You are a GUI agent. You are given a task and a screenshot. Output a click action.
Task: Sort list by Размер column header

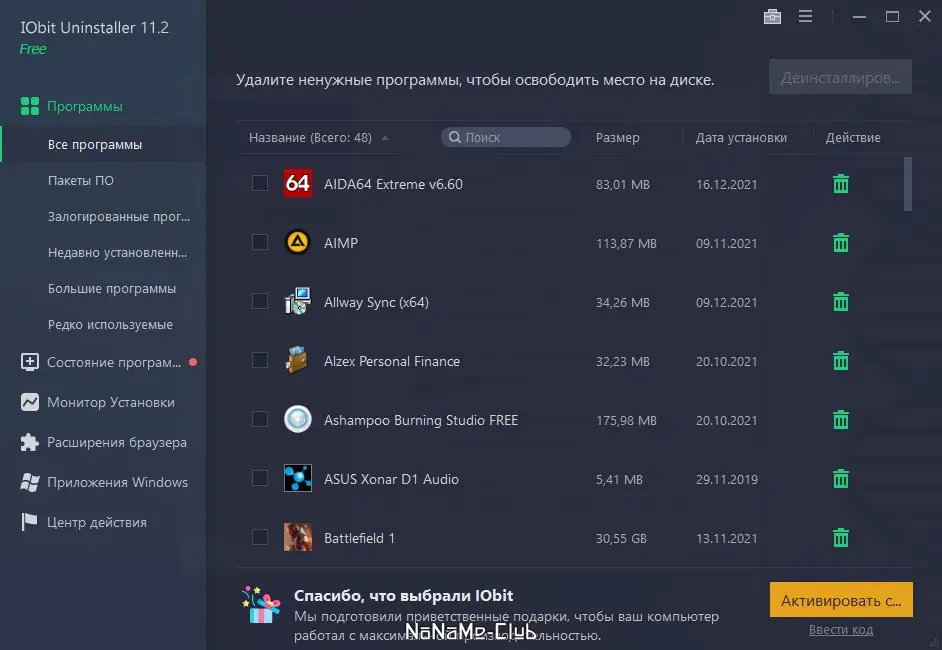pyautogui.click(x=618, y=138)
